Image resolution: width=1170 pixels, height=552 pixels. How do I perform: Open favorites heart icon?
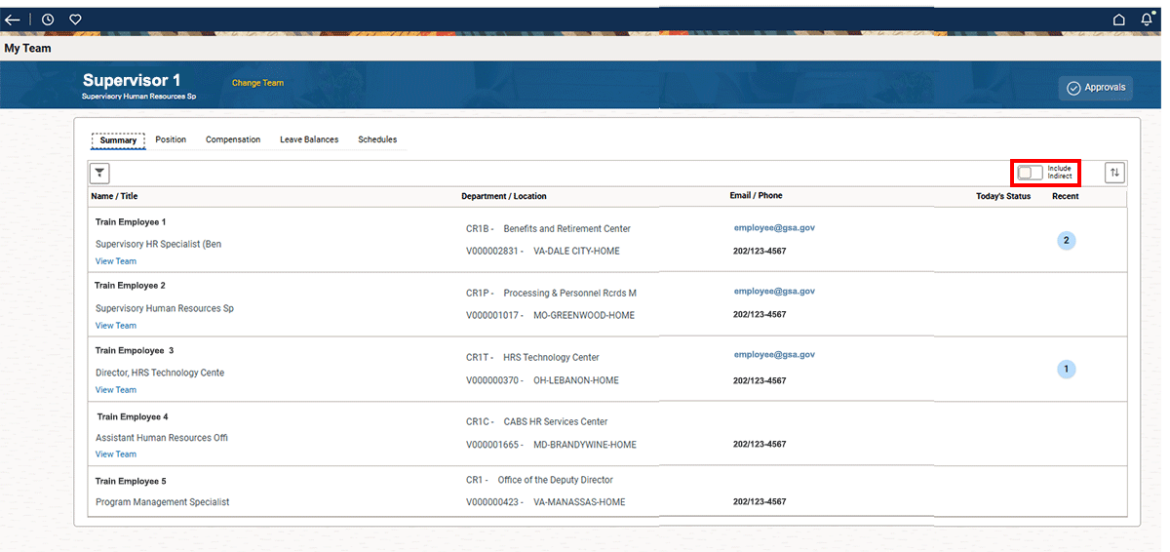tap(75, 19)
